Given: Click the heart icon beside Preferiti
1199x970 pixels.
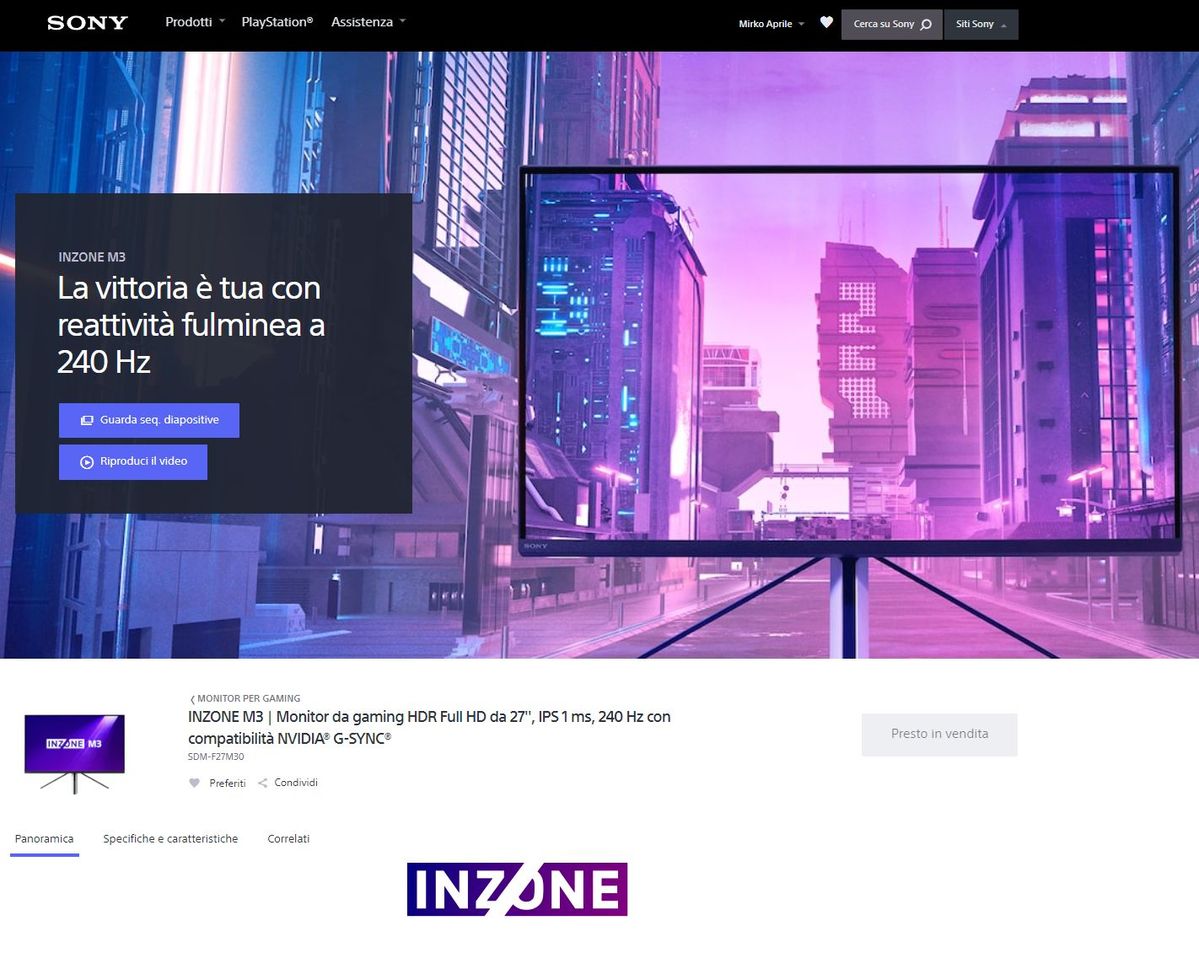Looking at the screenshot, I should (x=194, y=783).
